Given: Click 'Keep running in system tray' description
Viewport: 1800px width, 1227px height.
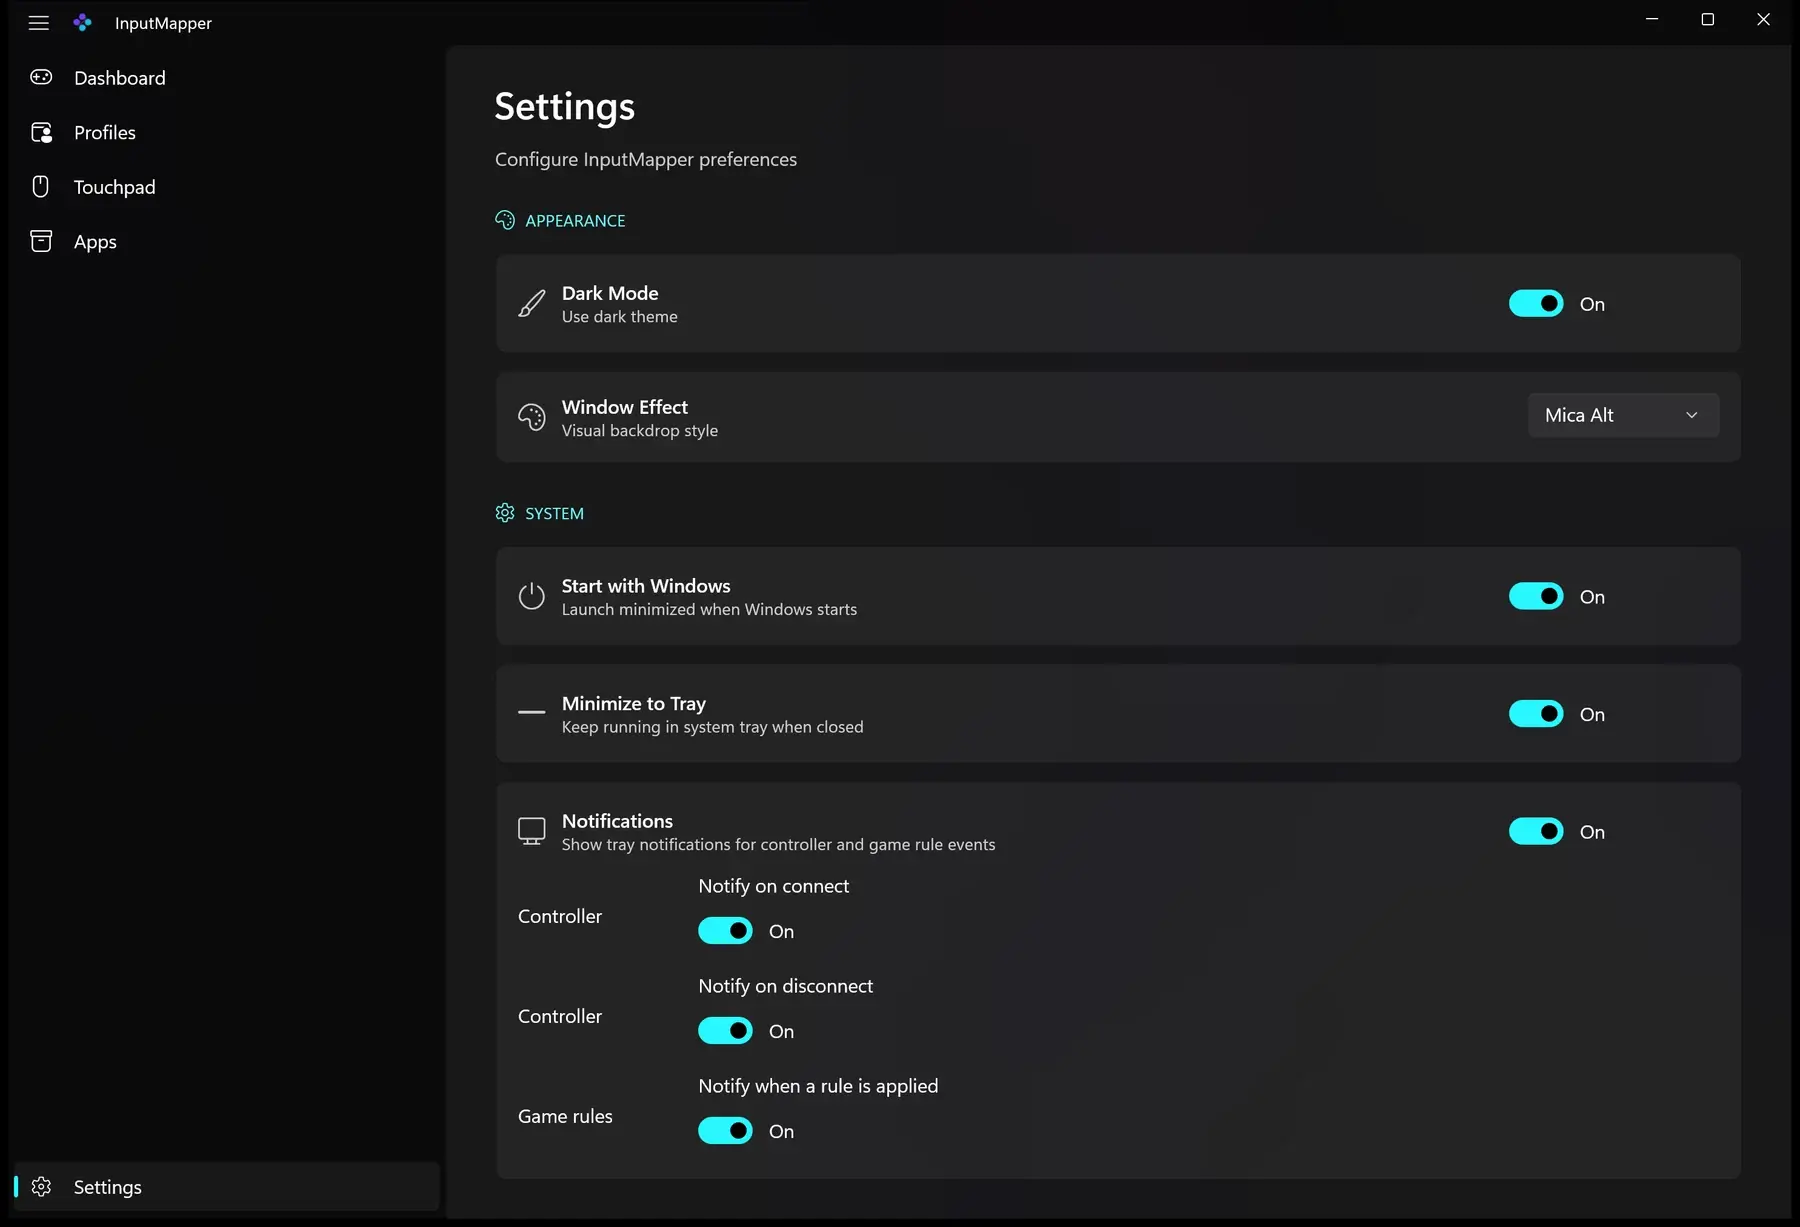Looking at the screenshot, I should [x=712, y=727].
